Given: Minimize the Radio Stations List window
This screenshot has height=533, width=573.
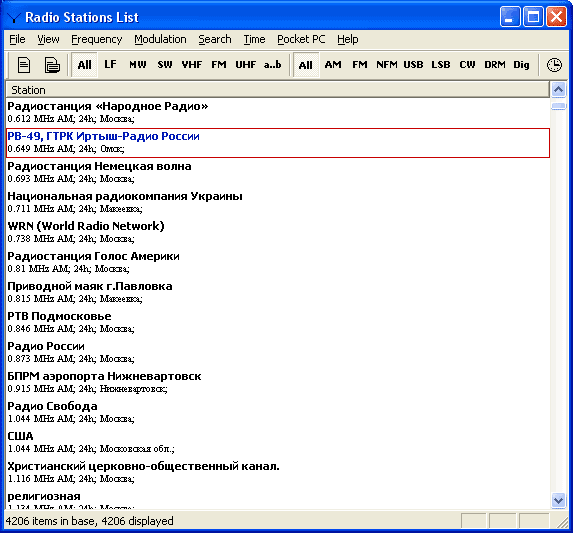Looking at the screenshot, I should (510, 17).
